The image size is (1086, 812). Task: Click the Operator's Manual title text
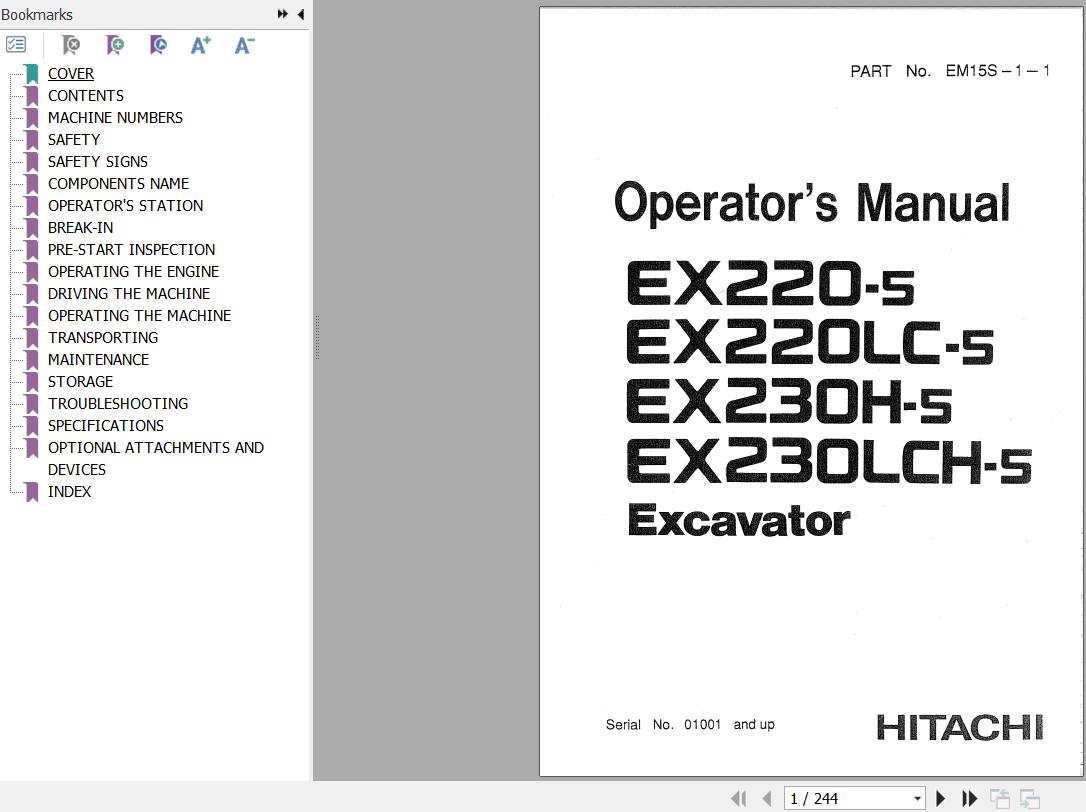point(812,203)
